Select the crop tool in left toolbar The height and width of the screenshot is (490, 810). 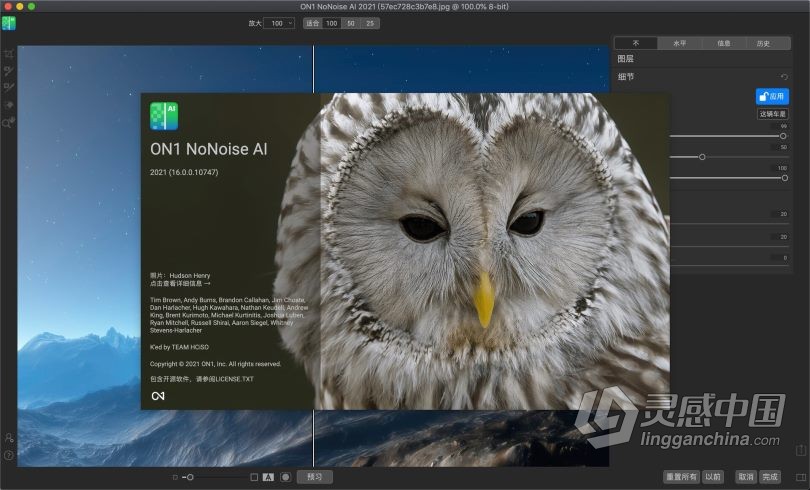point(9,54)
